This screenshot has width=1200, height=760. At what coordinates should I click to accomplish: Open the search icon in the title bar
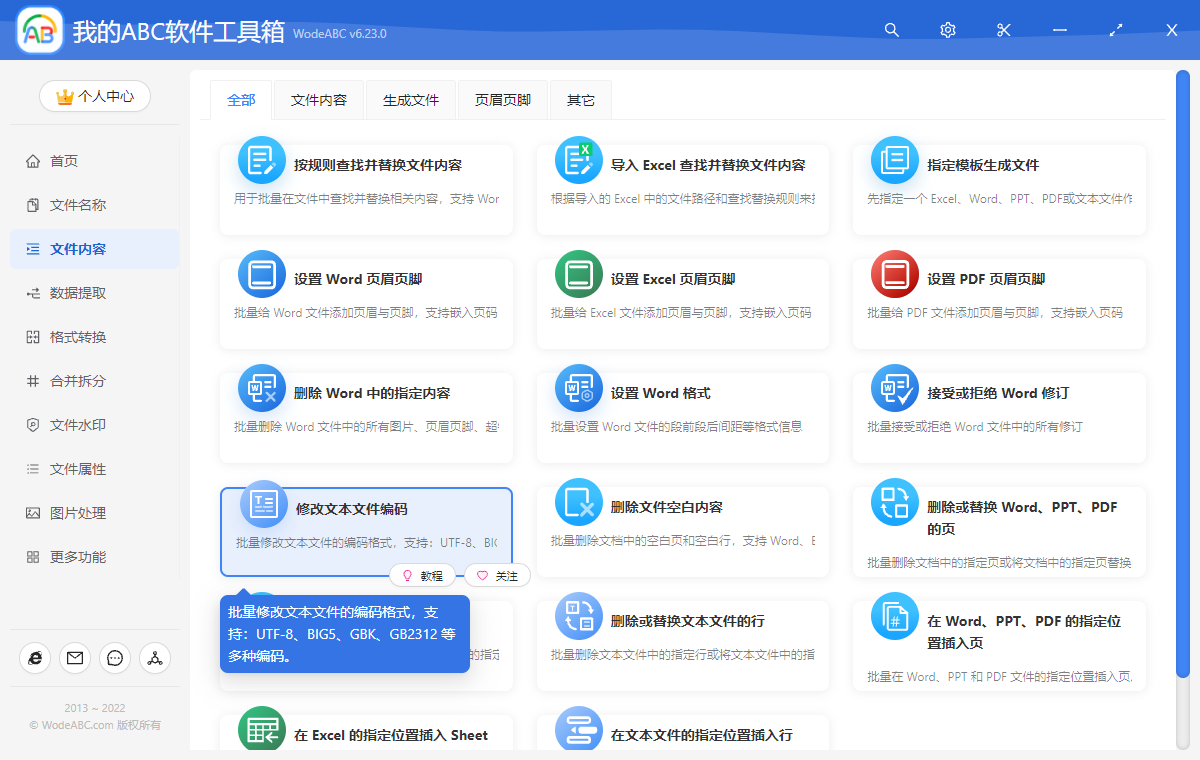[x=891, y=30]
